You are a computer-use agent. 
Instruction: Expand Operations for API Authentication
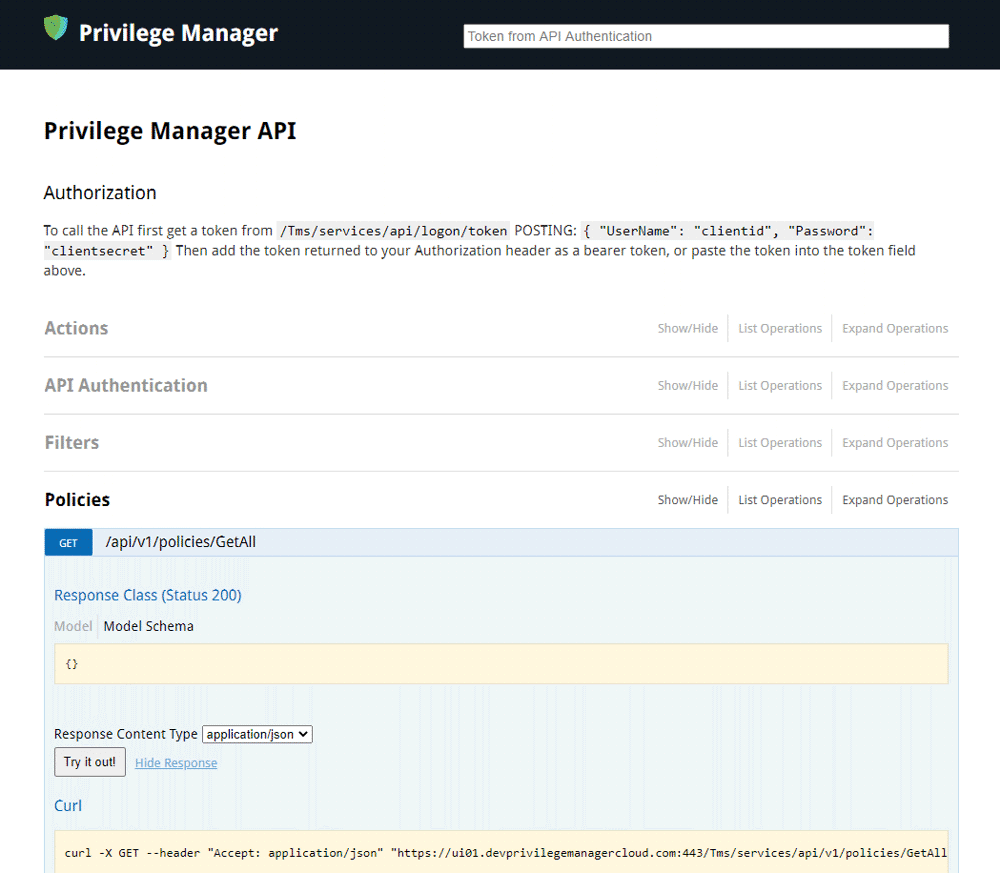[x=894, y=385]
